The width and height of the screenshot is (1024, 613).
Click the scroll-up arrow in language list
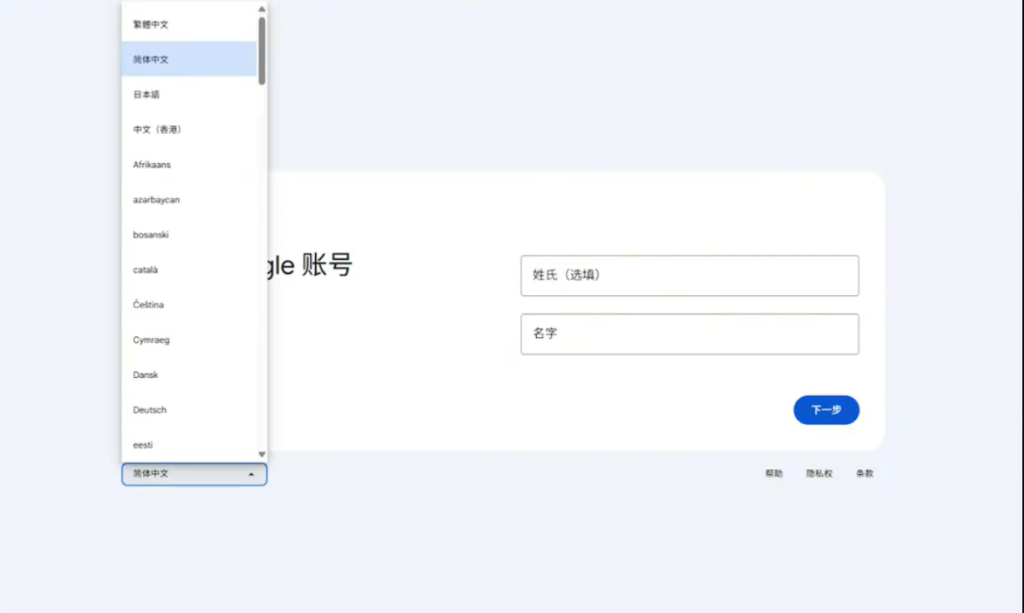(x=262, y=9)
